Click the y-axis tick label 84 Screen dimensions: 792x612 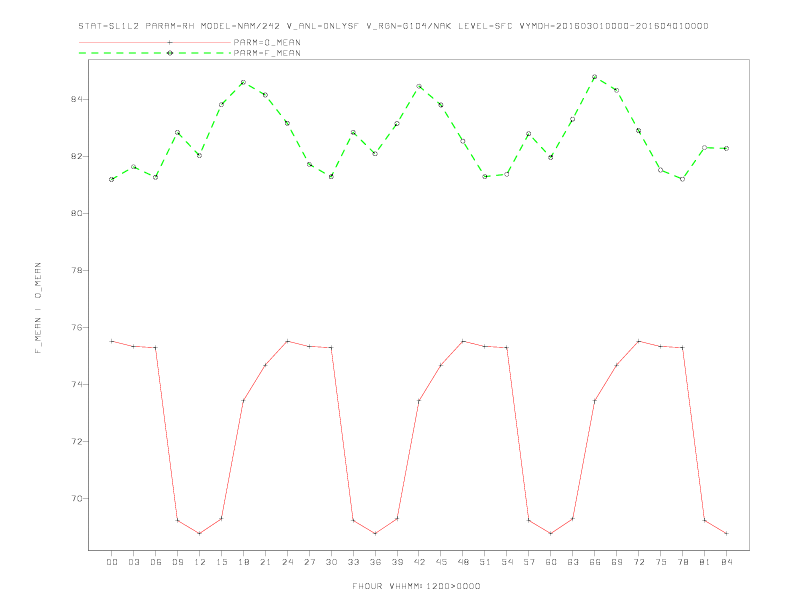click(x=77, y=99)
